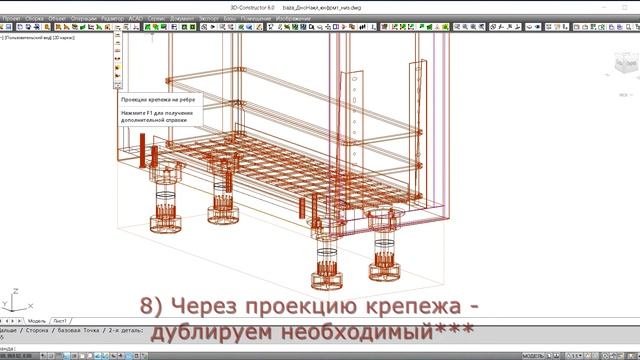Click the black vertical bars toolbar icon
This screenshot has height=360, width=640.
pyautogui.click(x=362, y=27)
